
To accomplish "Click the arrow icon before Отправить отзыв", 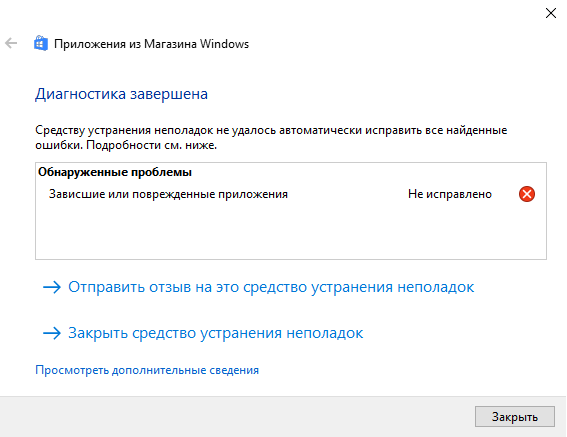I will pos(52,287).
